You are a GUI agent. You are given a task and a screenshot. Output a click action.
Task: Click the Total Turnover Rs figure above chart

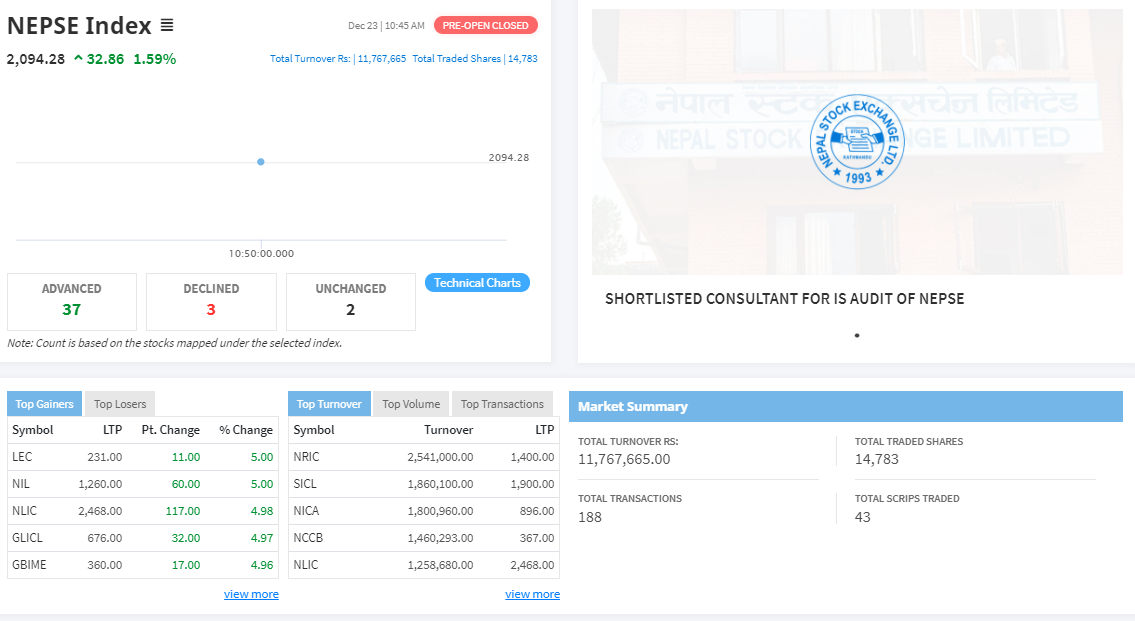click(x=338, y=59)
